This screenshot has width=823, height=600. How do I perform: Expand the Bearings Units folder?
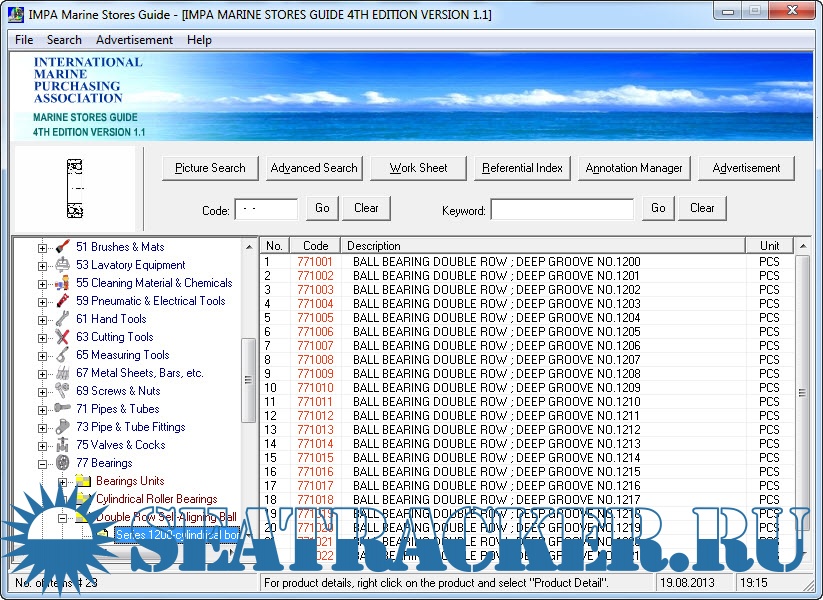pyautogui.click(x=62, y=481)
